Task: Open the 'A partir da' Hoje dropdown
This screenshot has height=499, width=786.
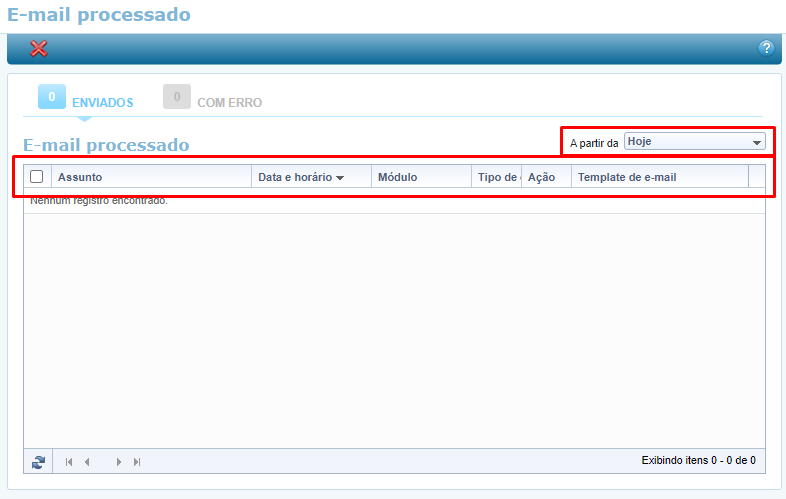Action: [x=694, y=142]
